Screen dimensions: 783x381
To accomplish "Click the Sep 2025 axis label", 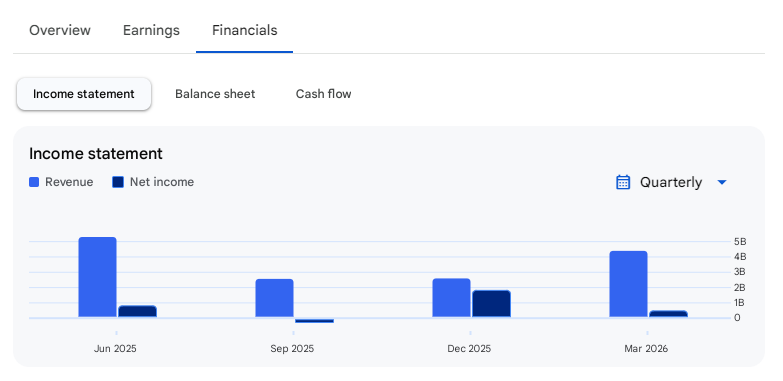I will click(292, 349).
